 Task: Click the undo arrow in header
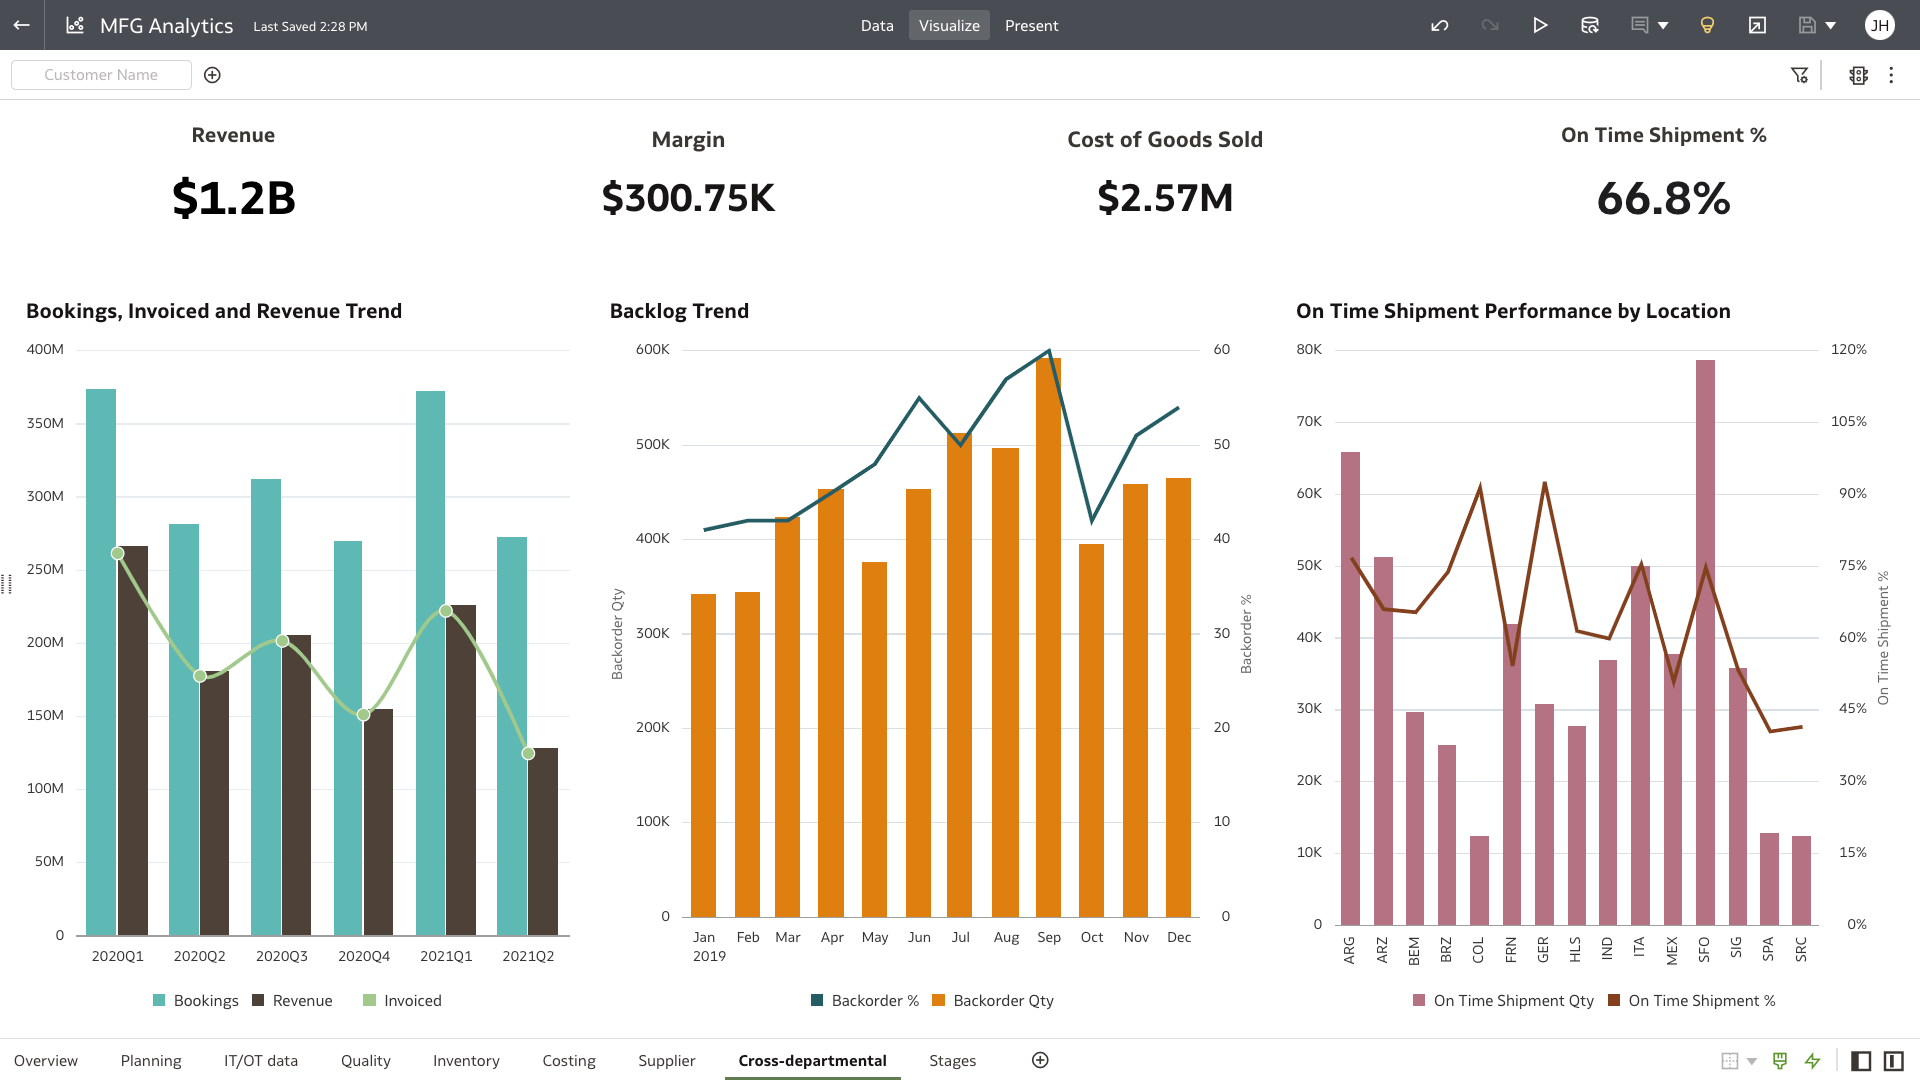pyautogui.click(x=1439, y=25)
